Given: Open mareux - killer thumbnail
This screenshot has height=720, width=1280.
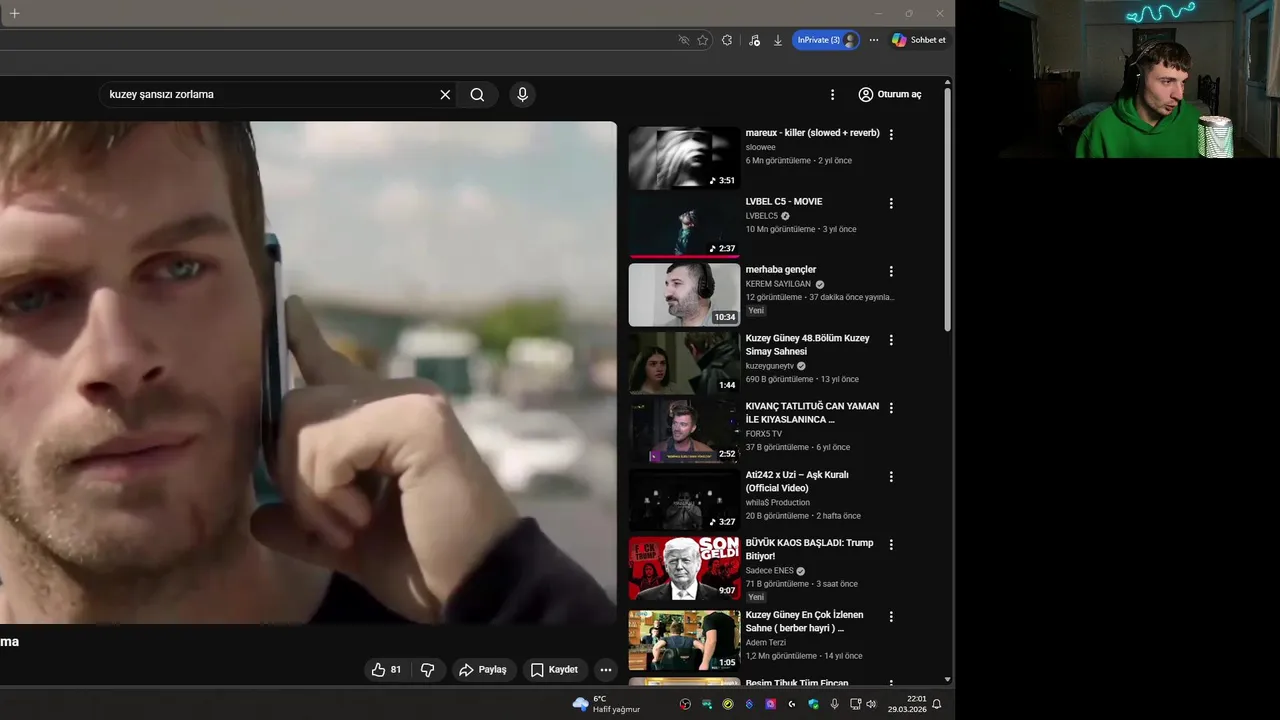Looking at the screenshot, I should (x=684, y=157).
